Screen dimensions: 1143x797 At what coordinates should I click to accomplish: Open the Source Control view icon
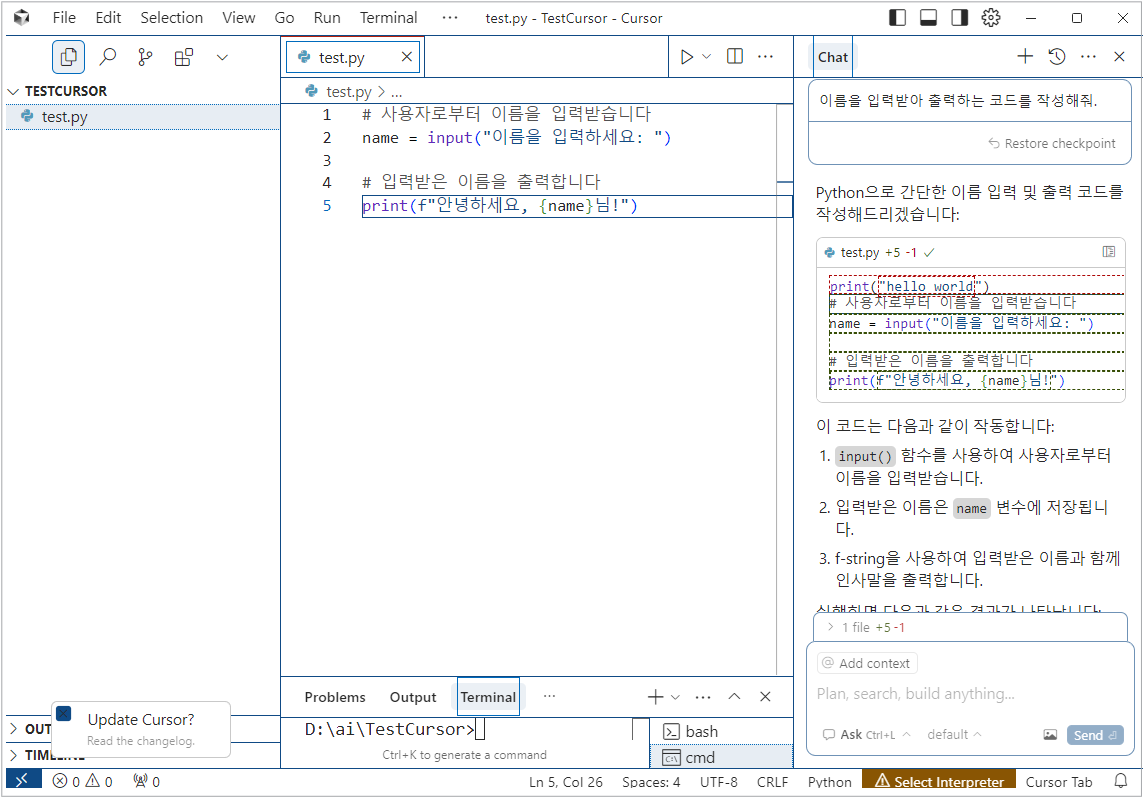[x=145, y=57]
